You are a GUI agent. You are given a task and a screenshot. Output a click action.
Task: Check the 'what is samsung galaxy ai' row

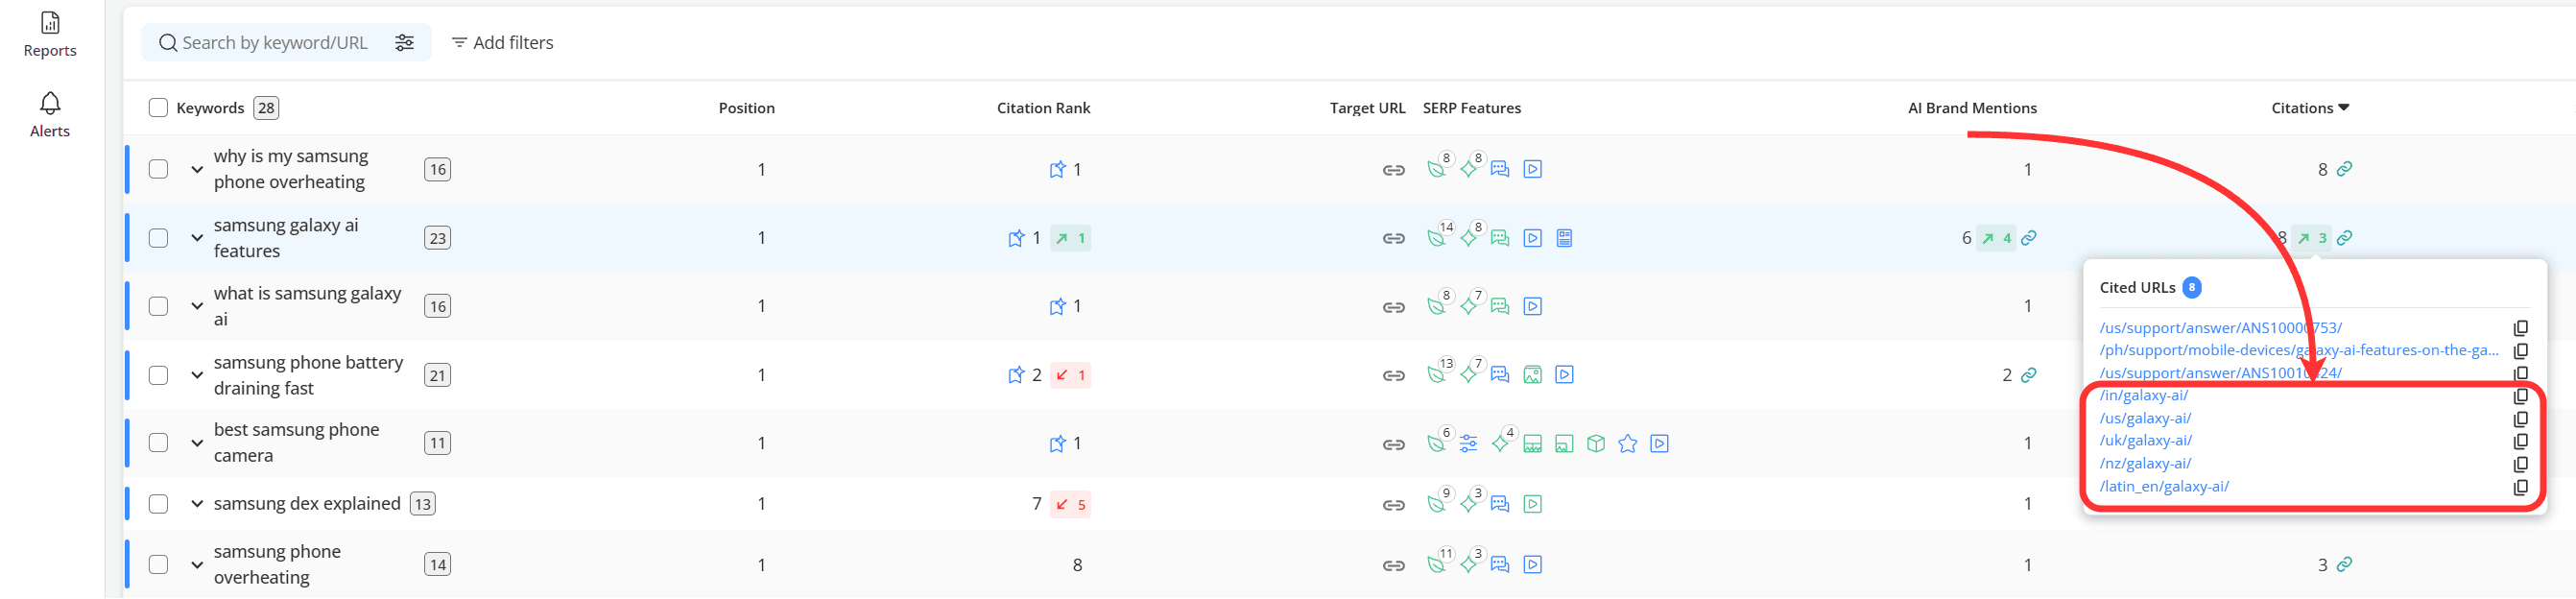158,306
